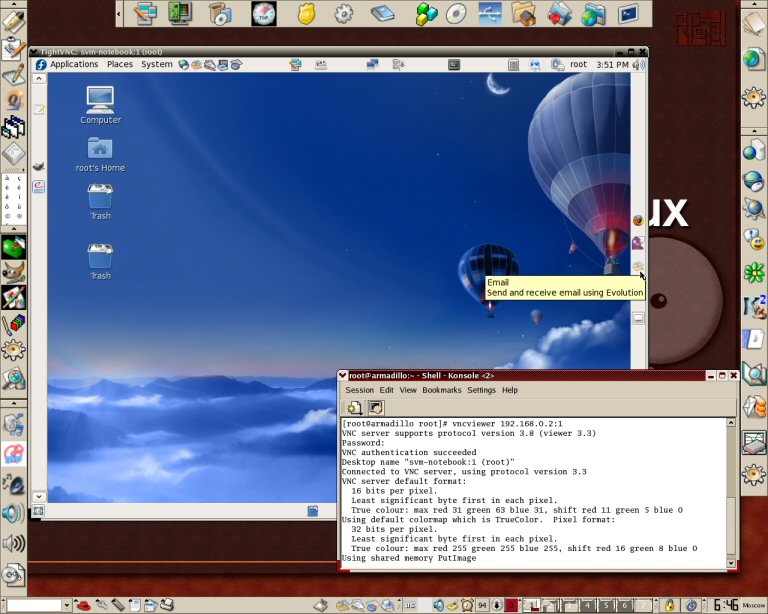Open Konsole Edit menu
768x614 pixels.
(x=386, y=390)
